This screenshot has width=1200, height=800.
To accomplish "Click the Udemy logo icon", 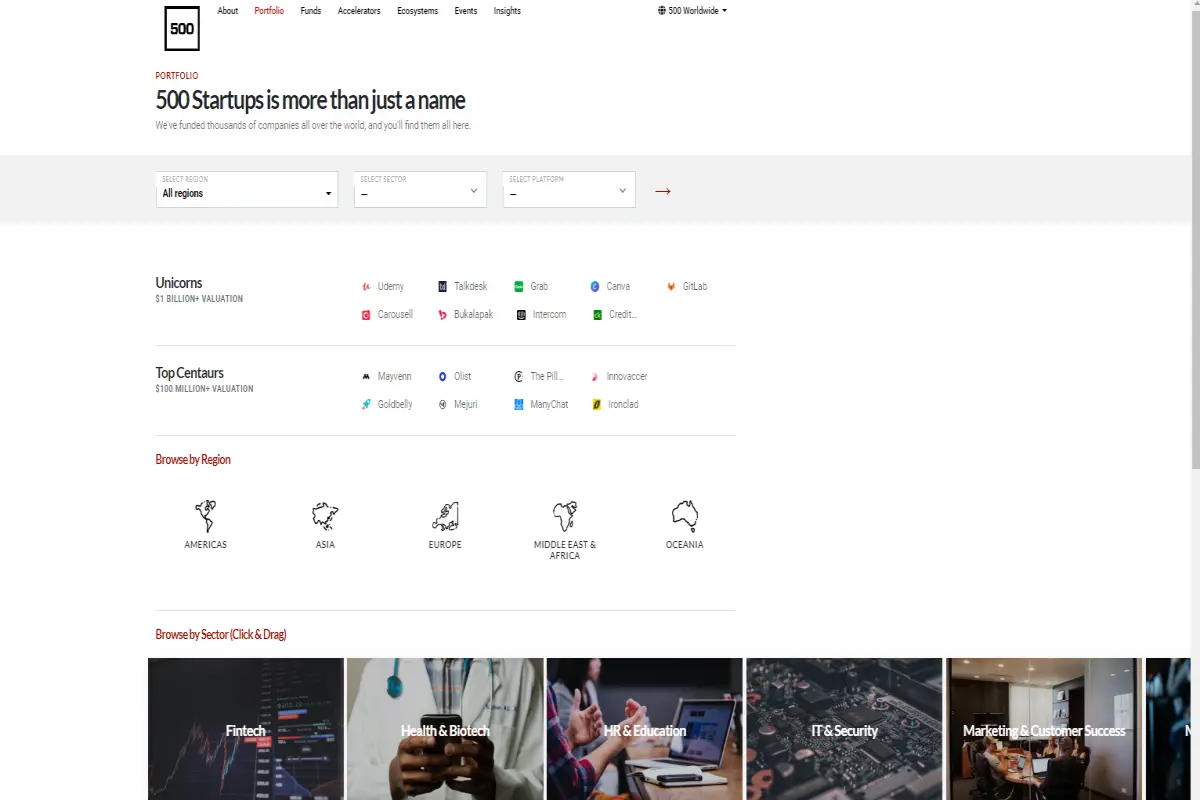I will (366, 287).
